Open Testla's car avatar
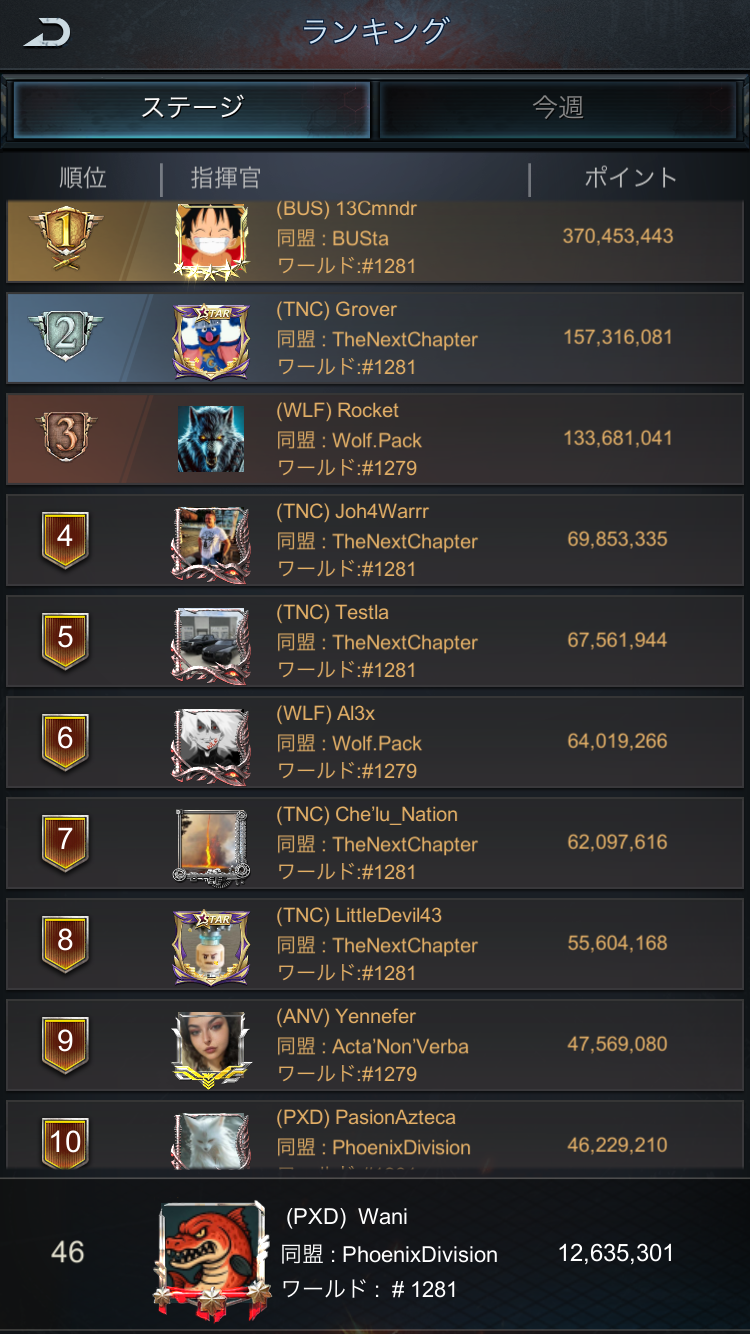Viewport: 750px width, 1334px height. point(211,644)
